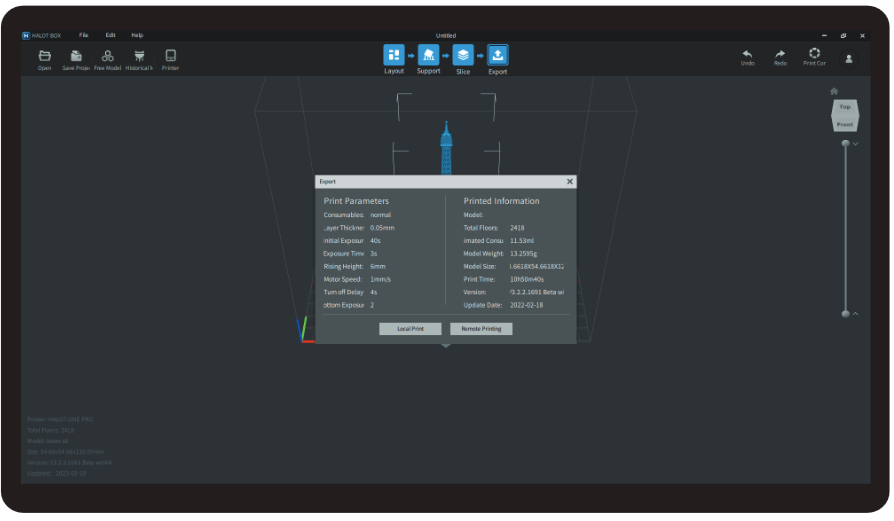
Task: Click the Motor Speed value 1mm/s
Action: (380, 280)
